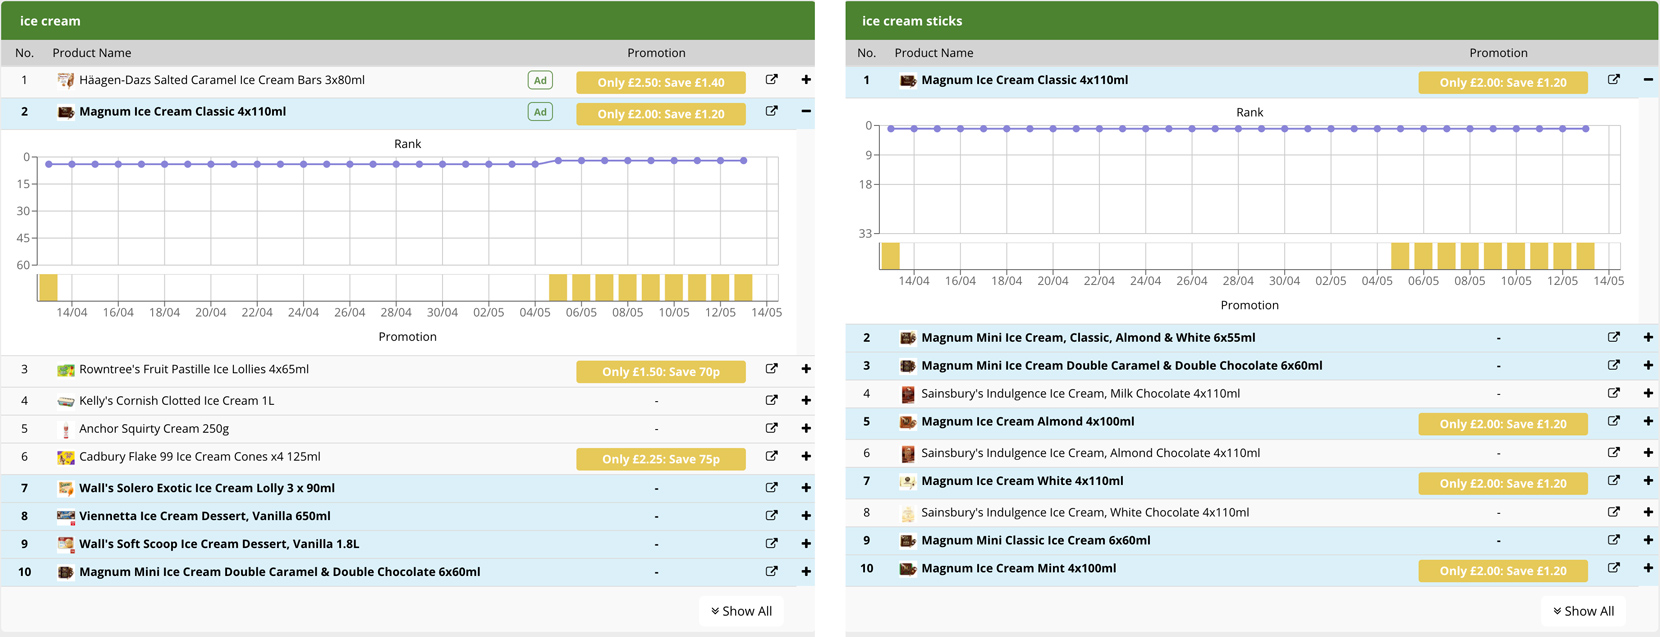Expand the Viennetta Vanilla 650ml row
This screenshot has height=637, width=1660.
(x=806, y=516)
